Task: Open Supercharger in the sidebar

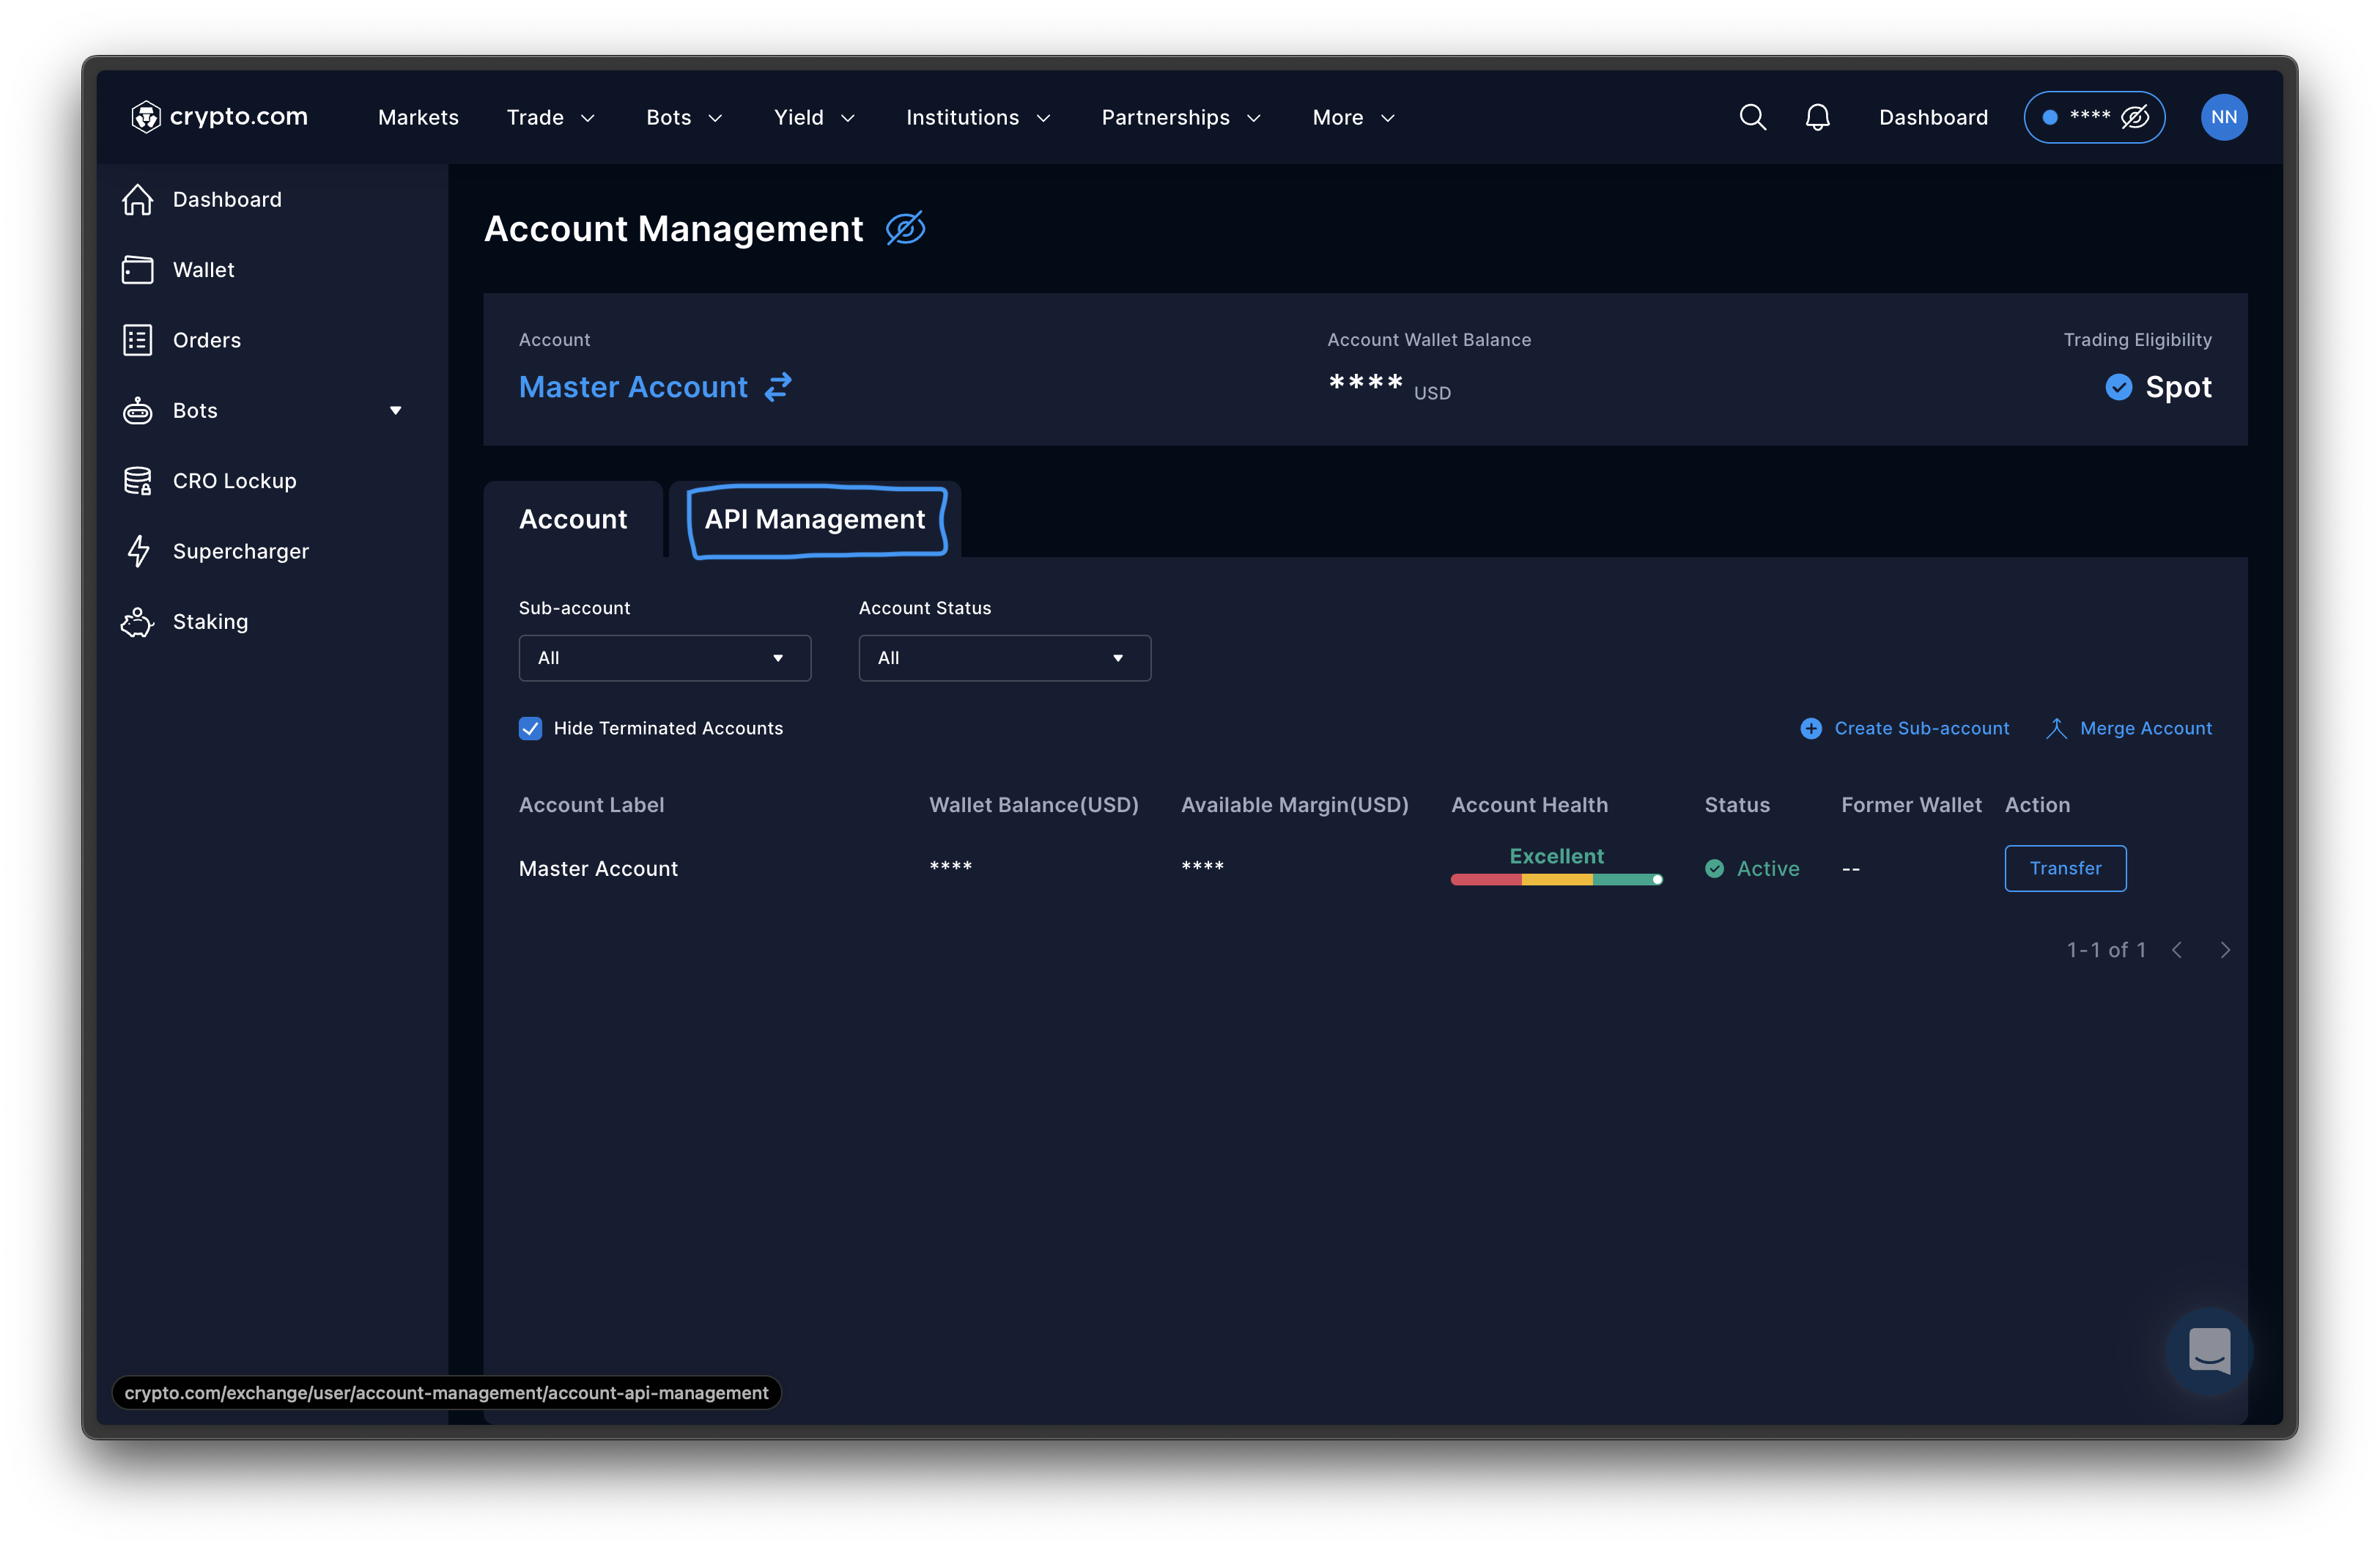Action: (240, 551)
